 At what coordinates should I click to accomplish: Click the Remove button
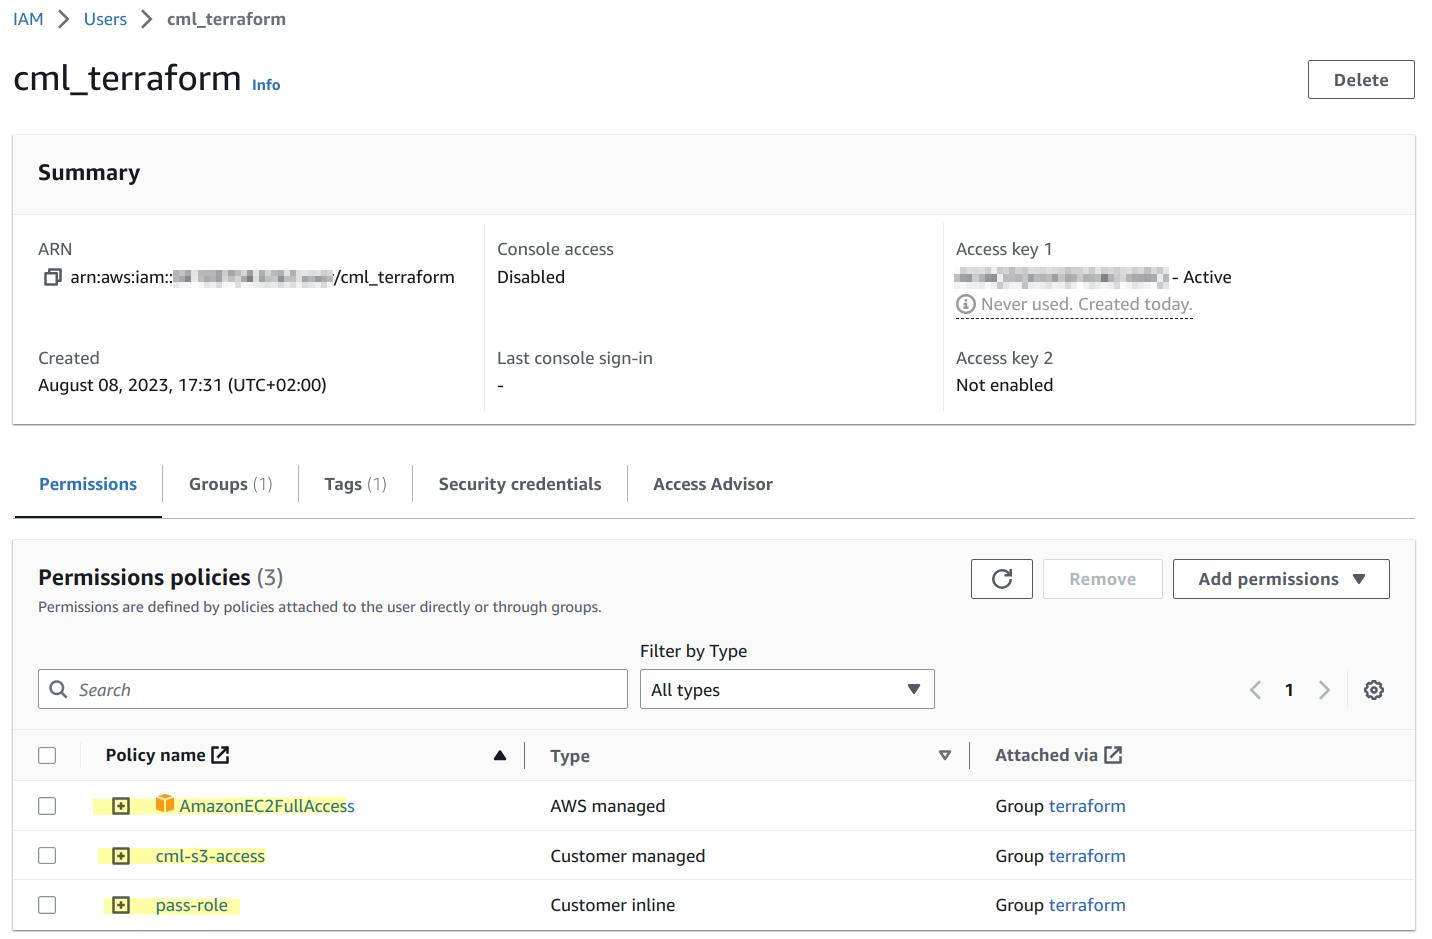coord(1102,579)
